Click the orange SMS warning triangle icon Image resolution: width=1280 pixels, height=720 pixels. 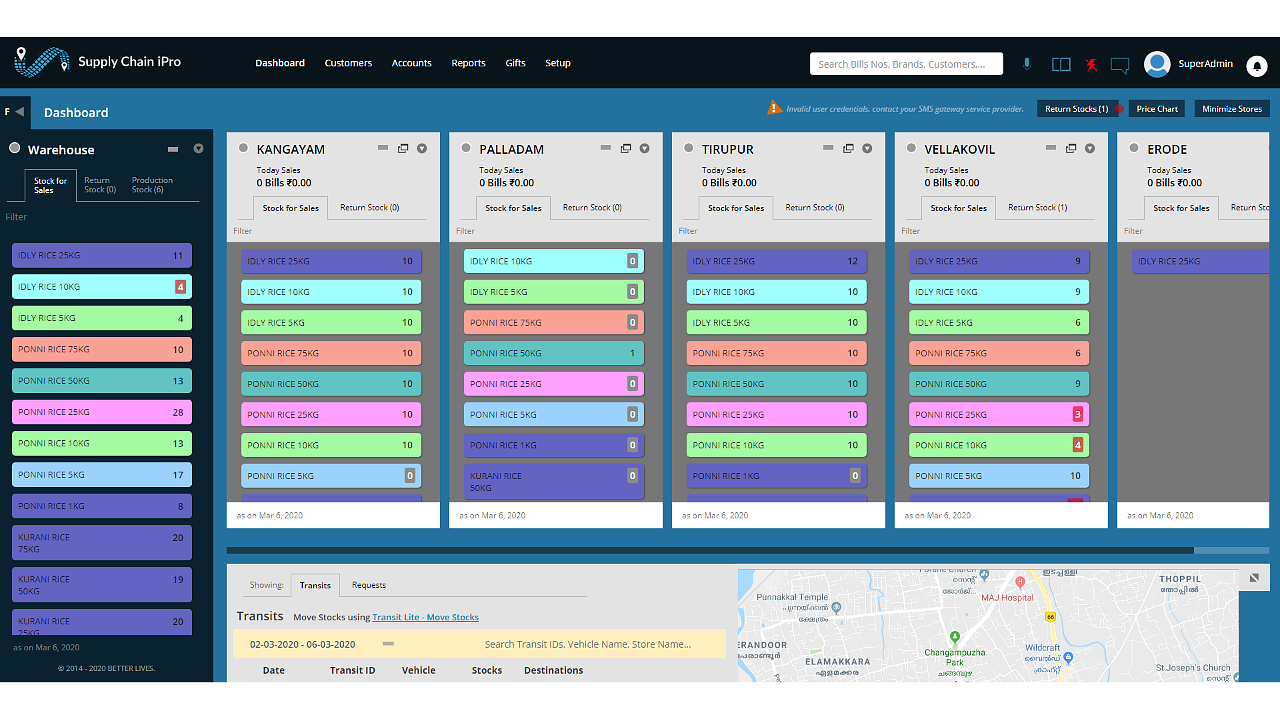(x=774, y=108)
